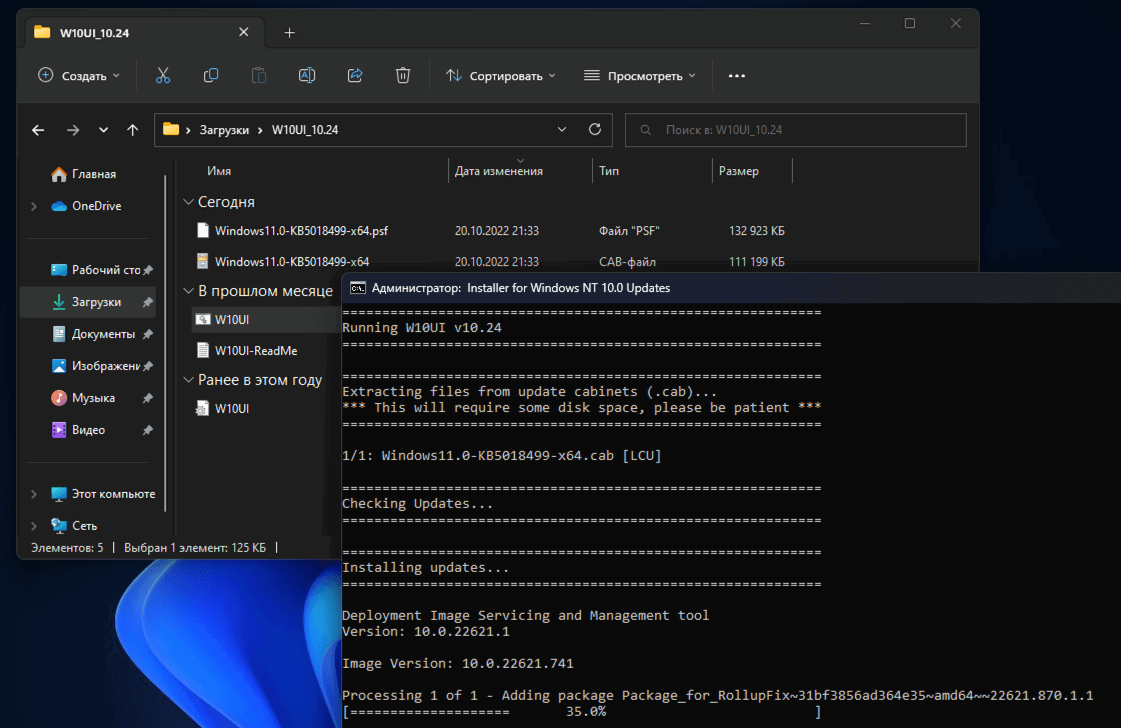
Task: Open a new tab with plus button
Action: point(289,32)
